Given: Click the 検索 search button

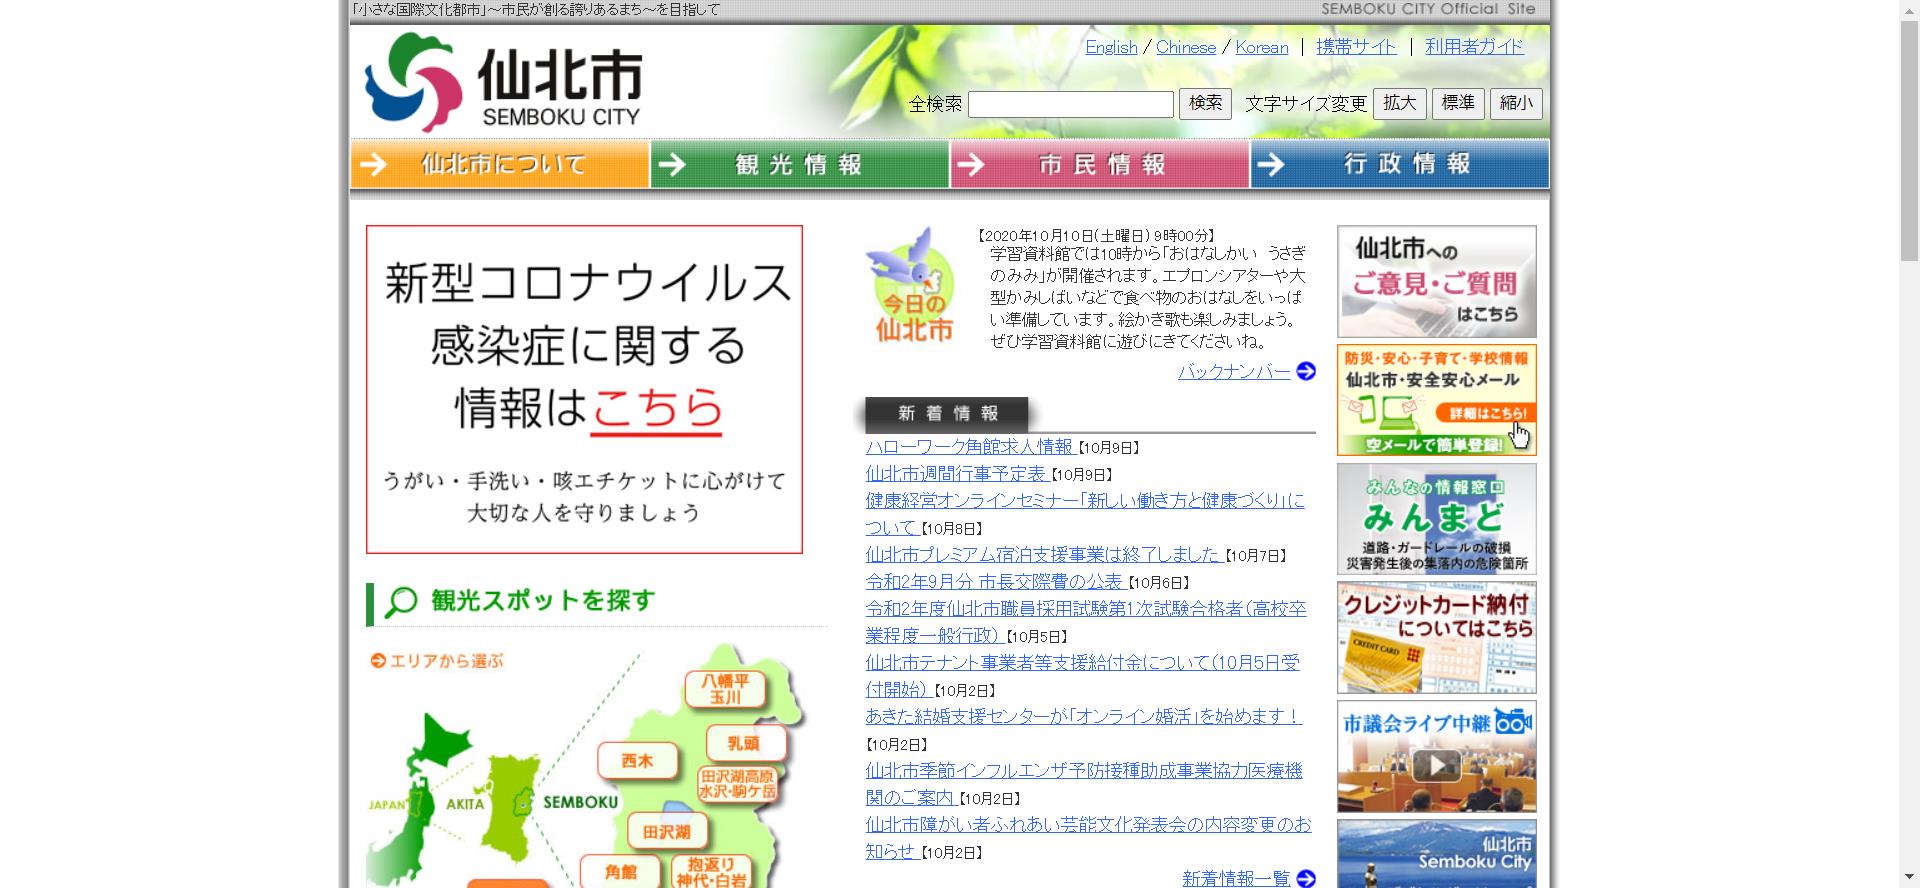Looking at the screenshot, I should click(1205, 104).
